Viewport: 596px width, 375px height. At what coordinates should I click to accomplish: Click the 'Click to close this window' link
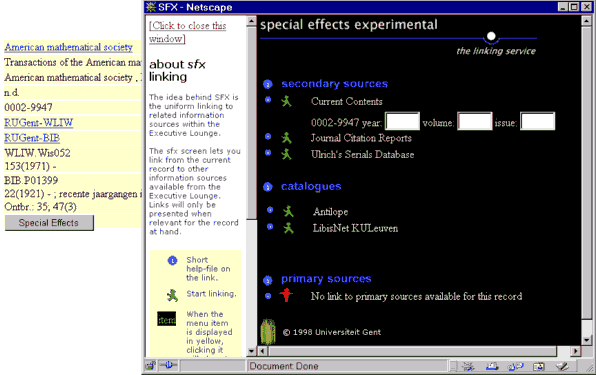coord(187,32)
